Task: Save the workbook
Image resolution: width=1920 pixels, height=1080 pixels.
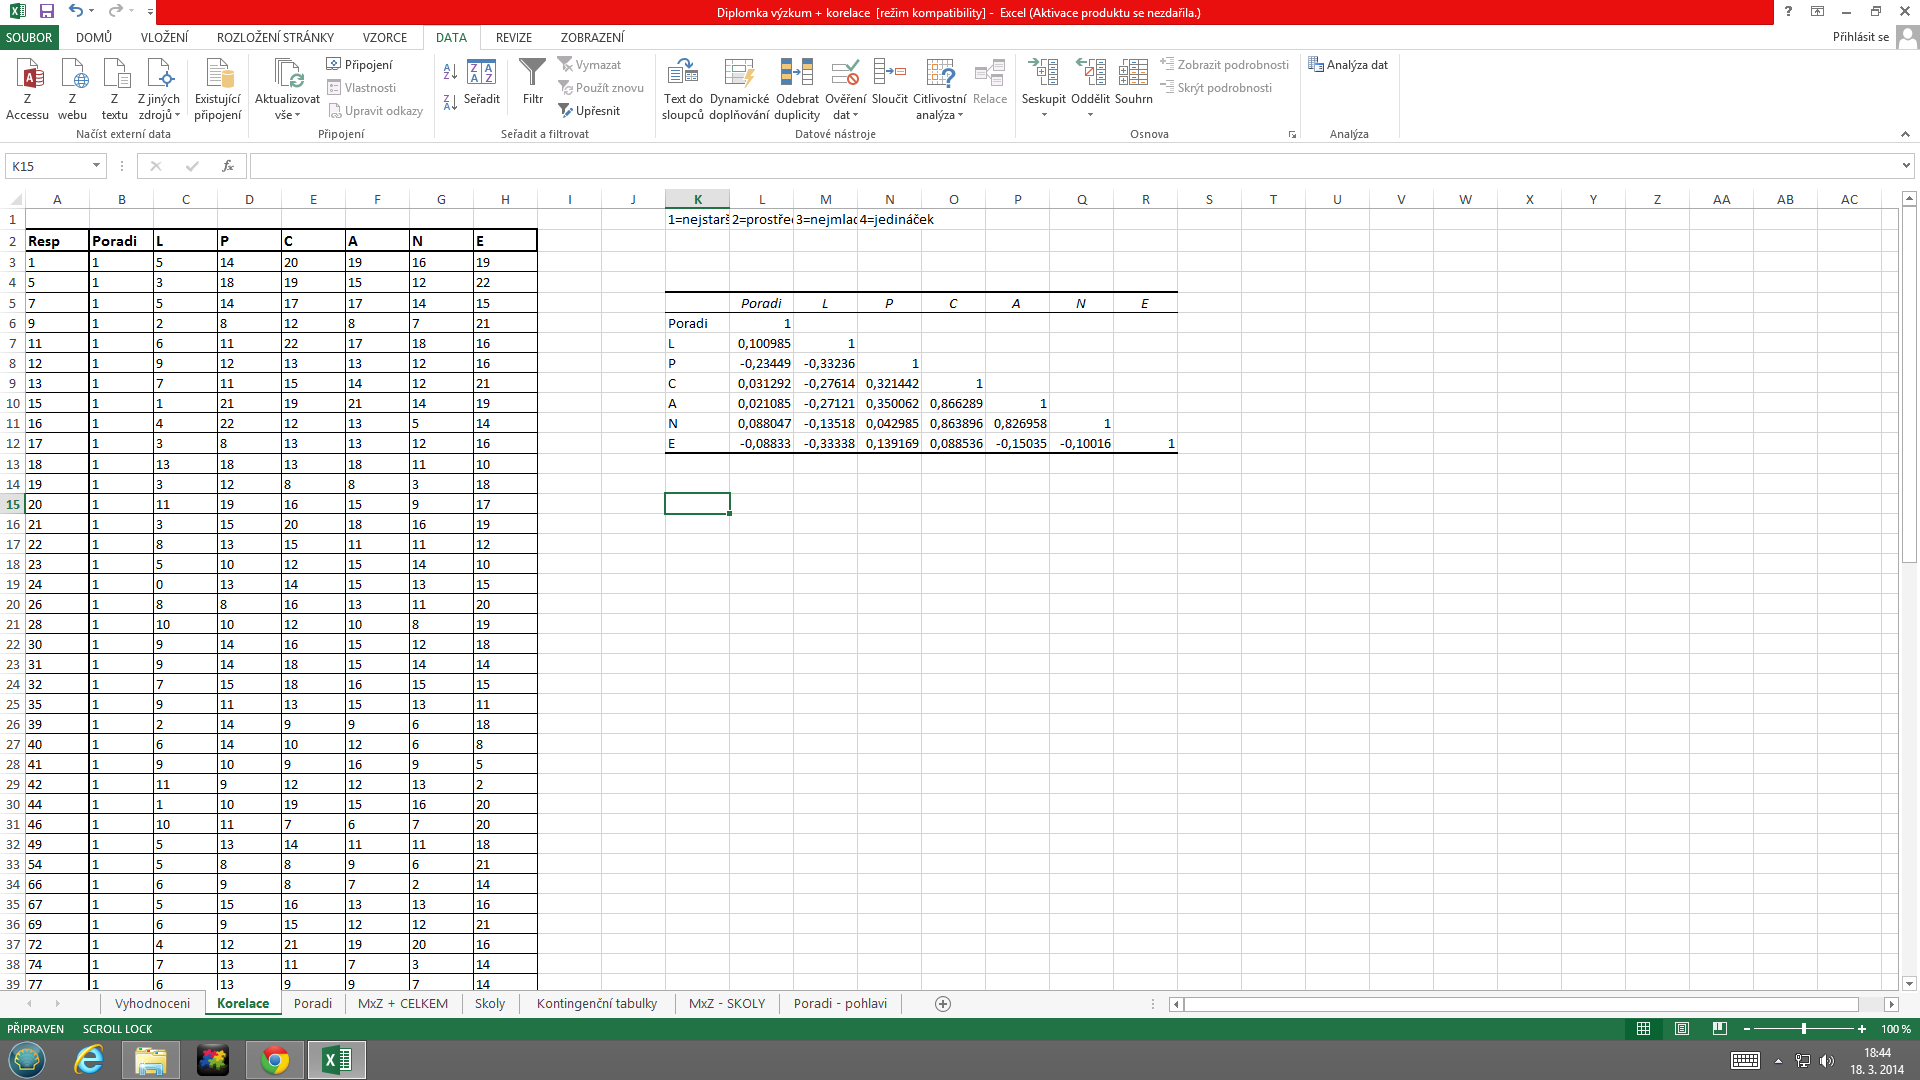Action: pos(46,12)
